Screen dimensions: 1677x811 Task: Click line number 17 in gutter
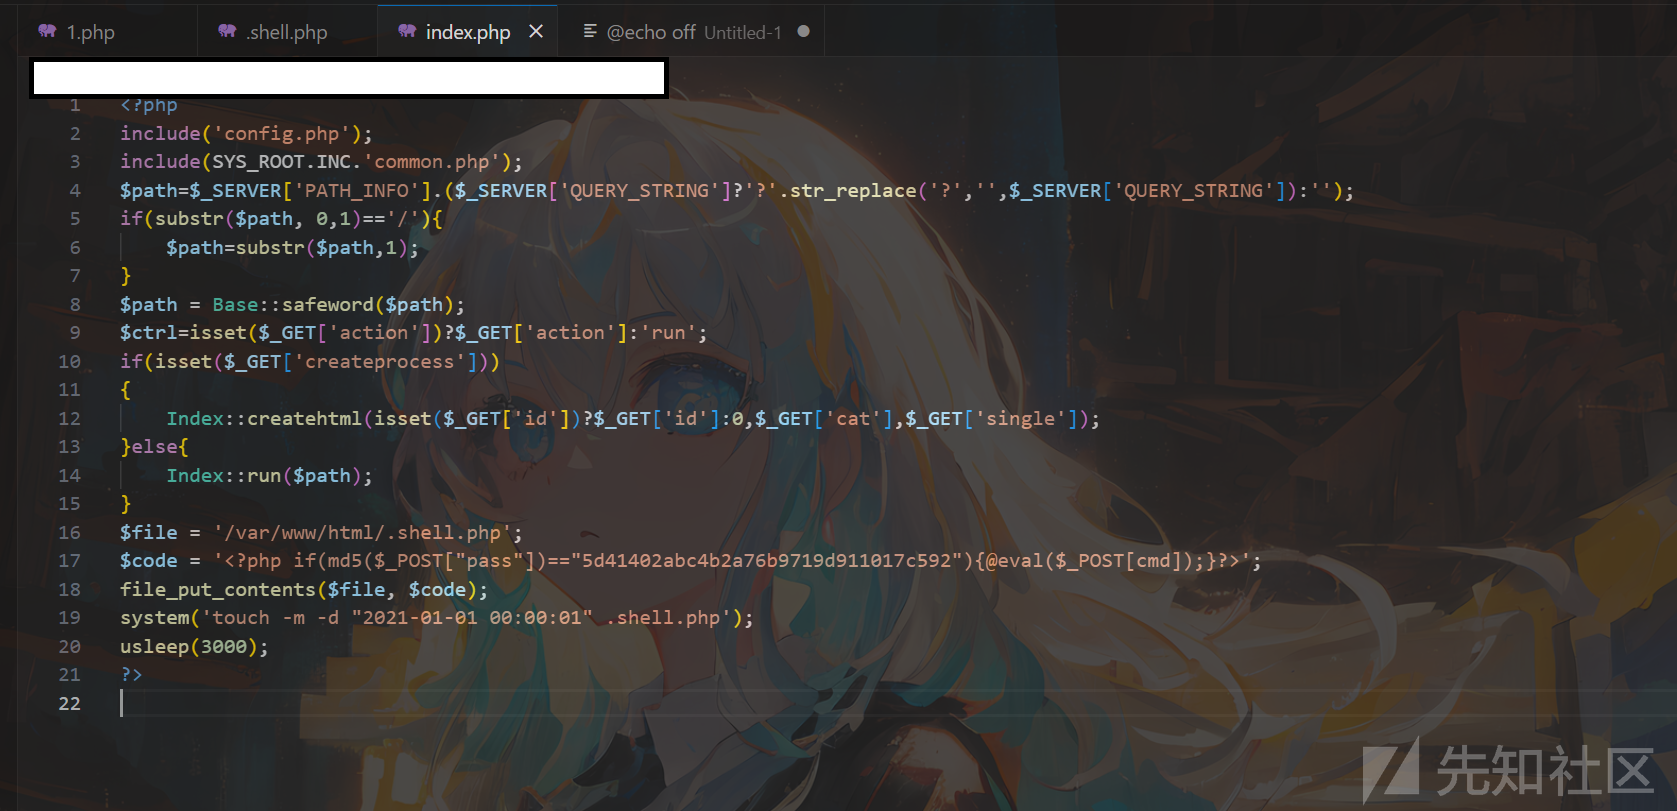(x=69, y=561)
